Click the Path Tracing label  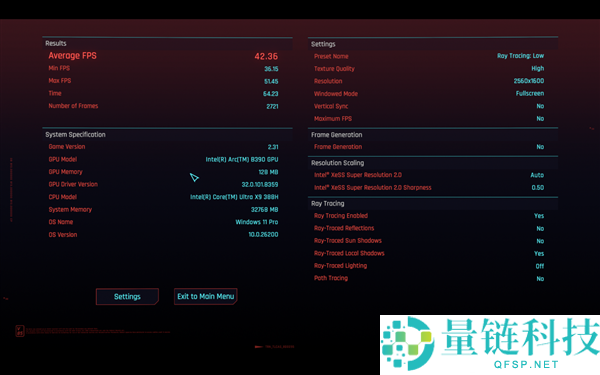tap(331, 278)
